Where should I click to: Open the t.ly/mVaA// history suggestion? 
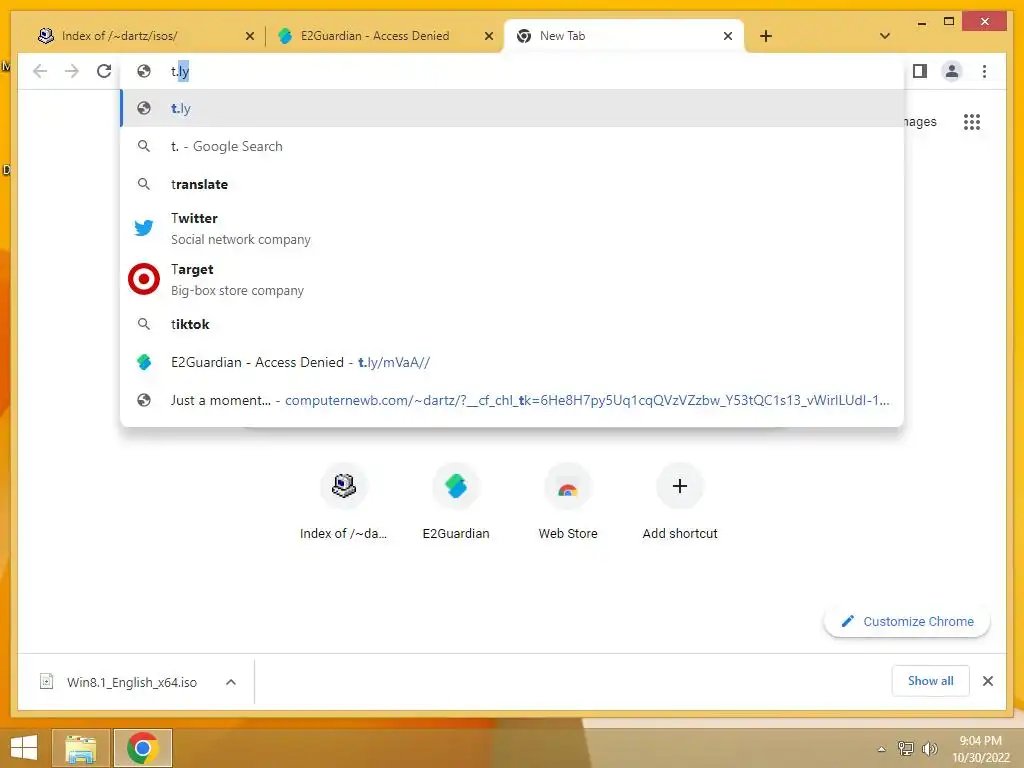pyautogui.click(x=513, y=362)
